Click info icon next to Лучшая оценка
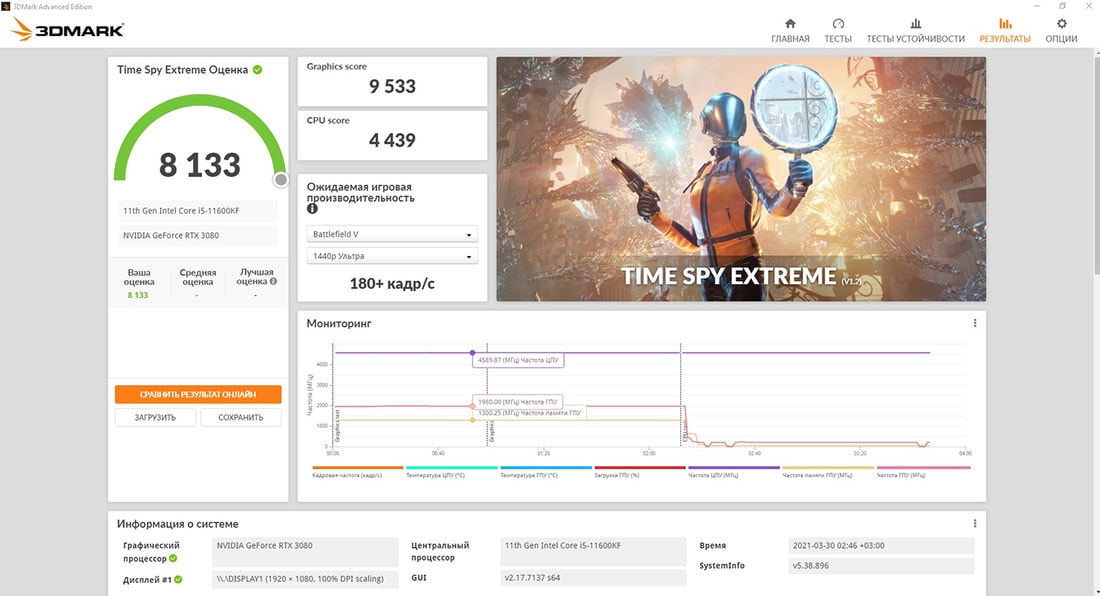The image size is (1100, 596). click(x=274, y=281)
